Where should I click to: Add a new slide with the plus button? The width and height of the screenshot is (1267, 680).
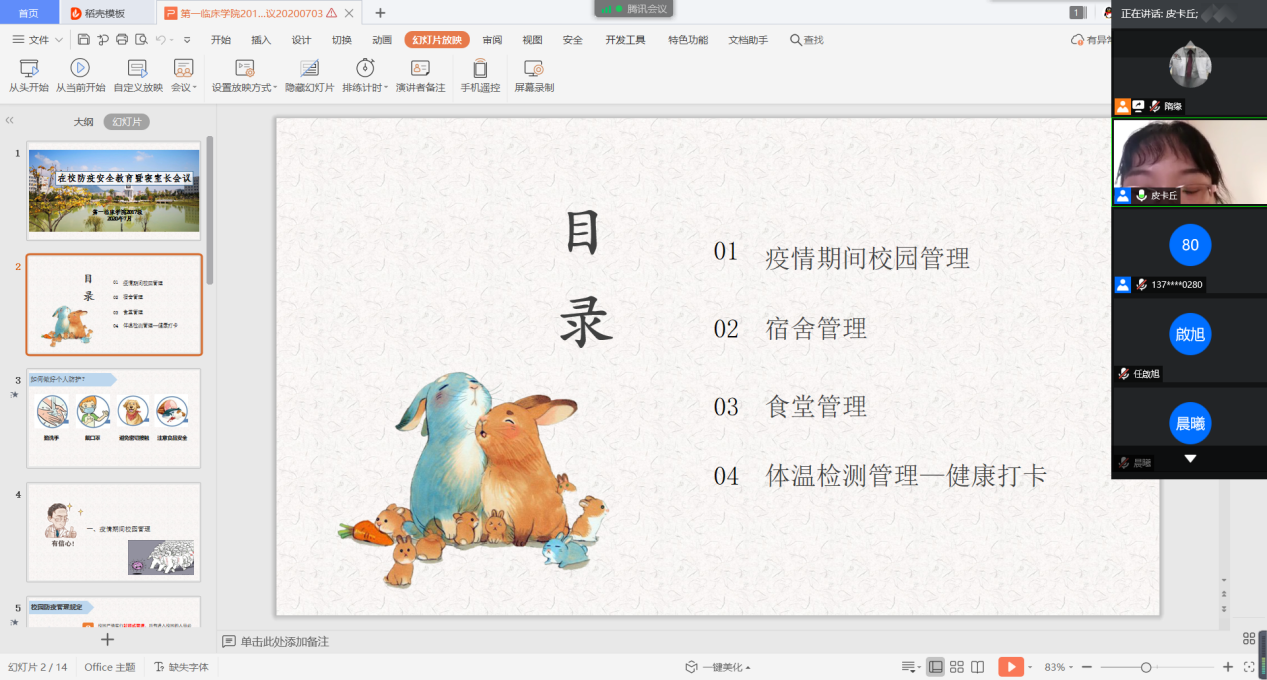(108, 640)
